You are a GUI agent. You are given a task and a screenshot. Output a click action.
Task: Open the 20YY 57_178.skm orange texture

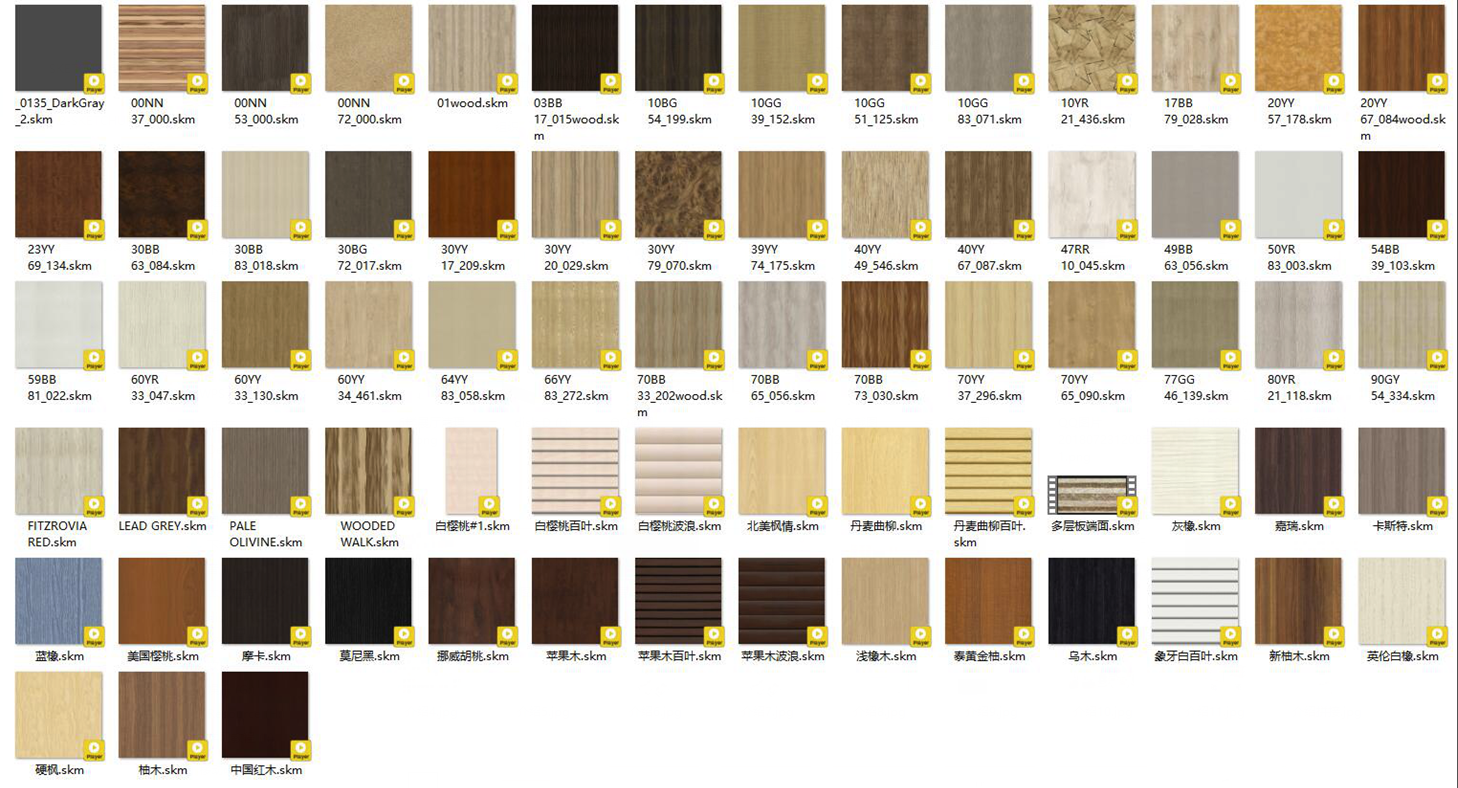coord(1298,49)
